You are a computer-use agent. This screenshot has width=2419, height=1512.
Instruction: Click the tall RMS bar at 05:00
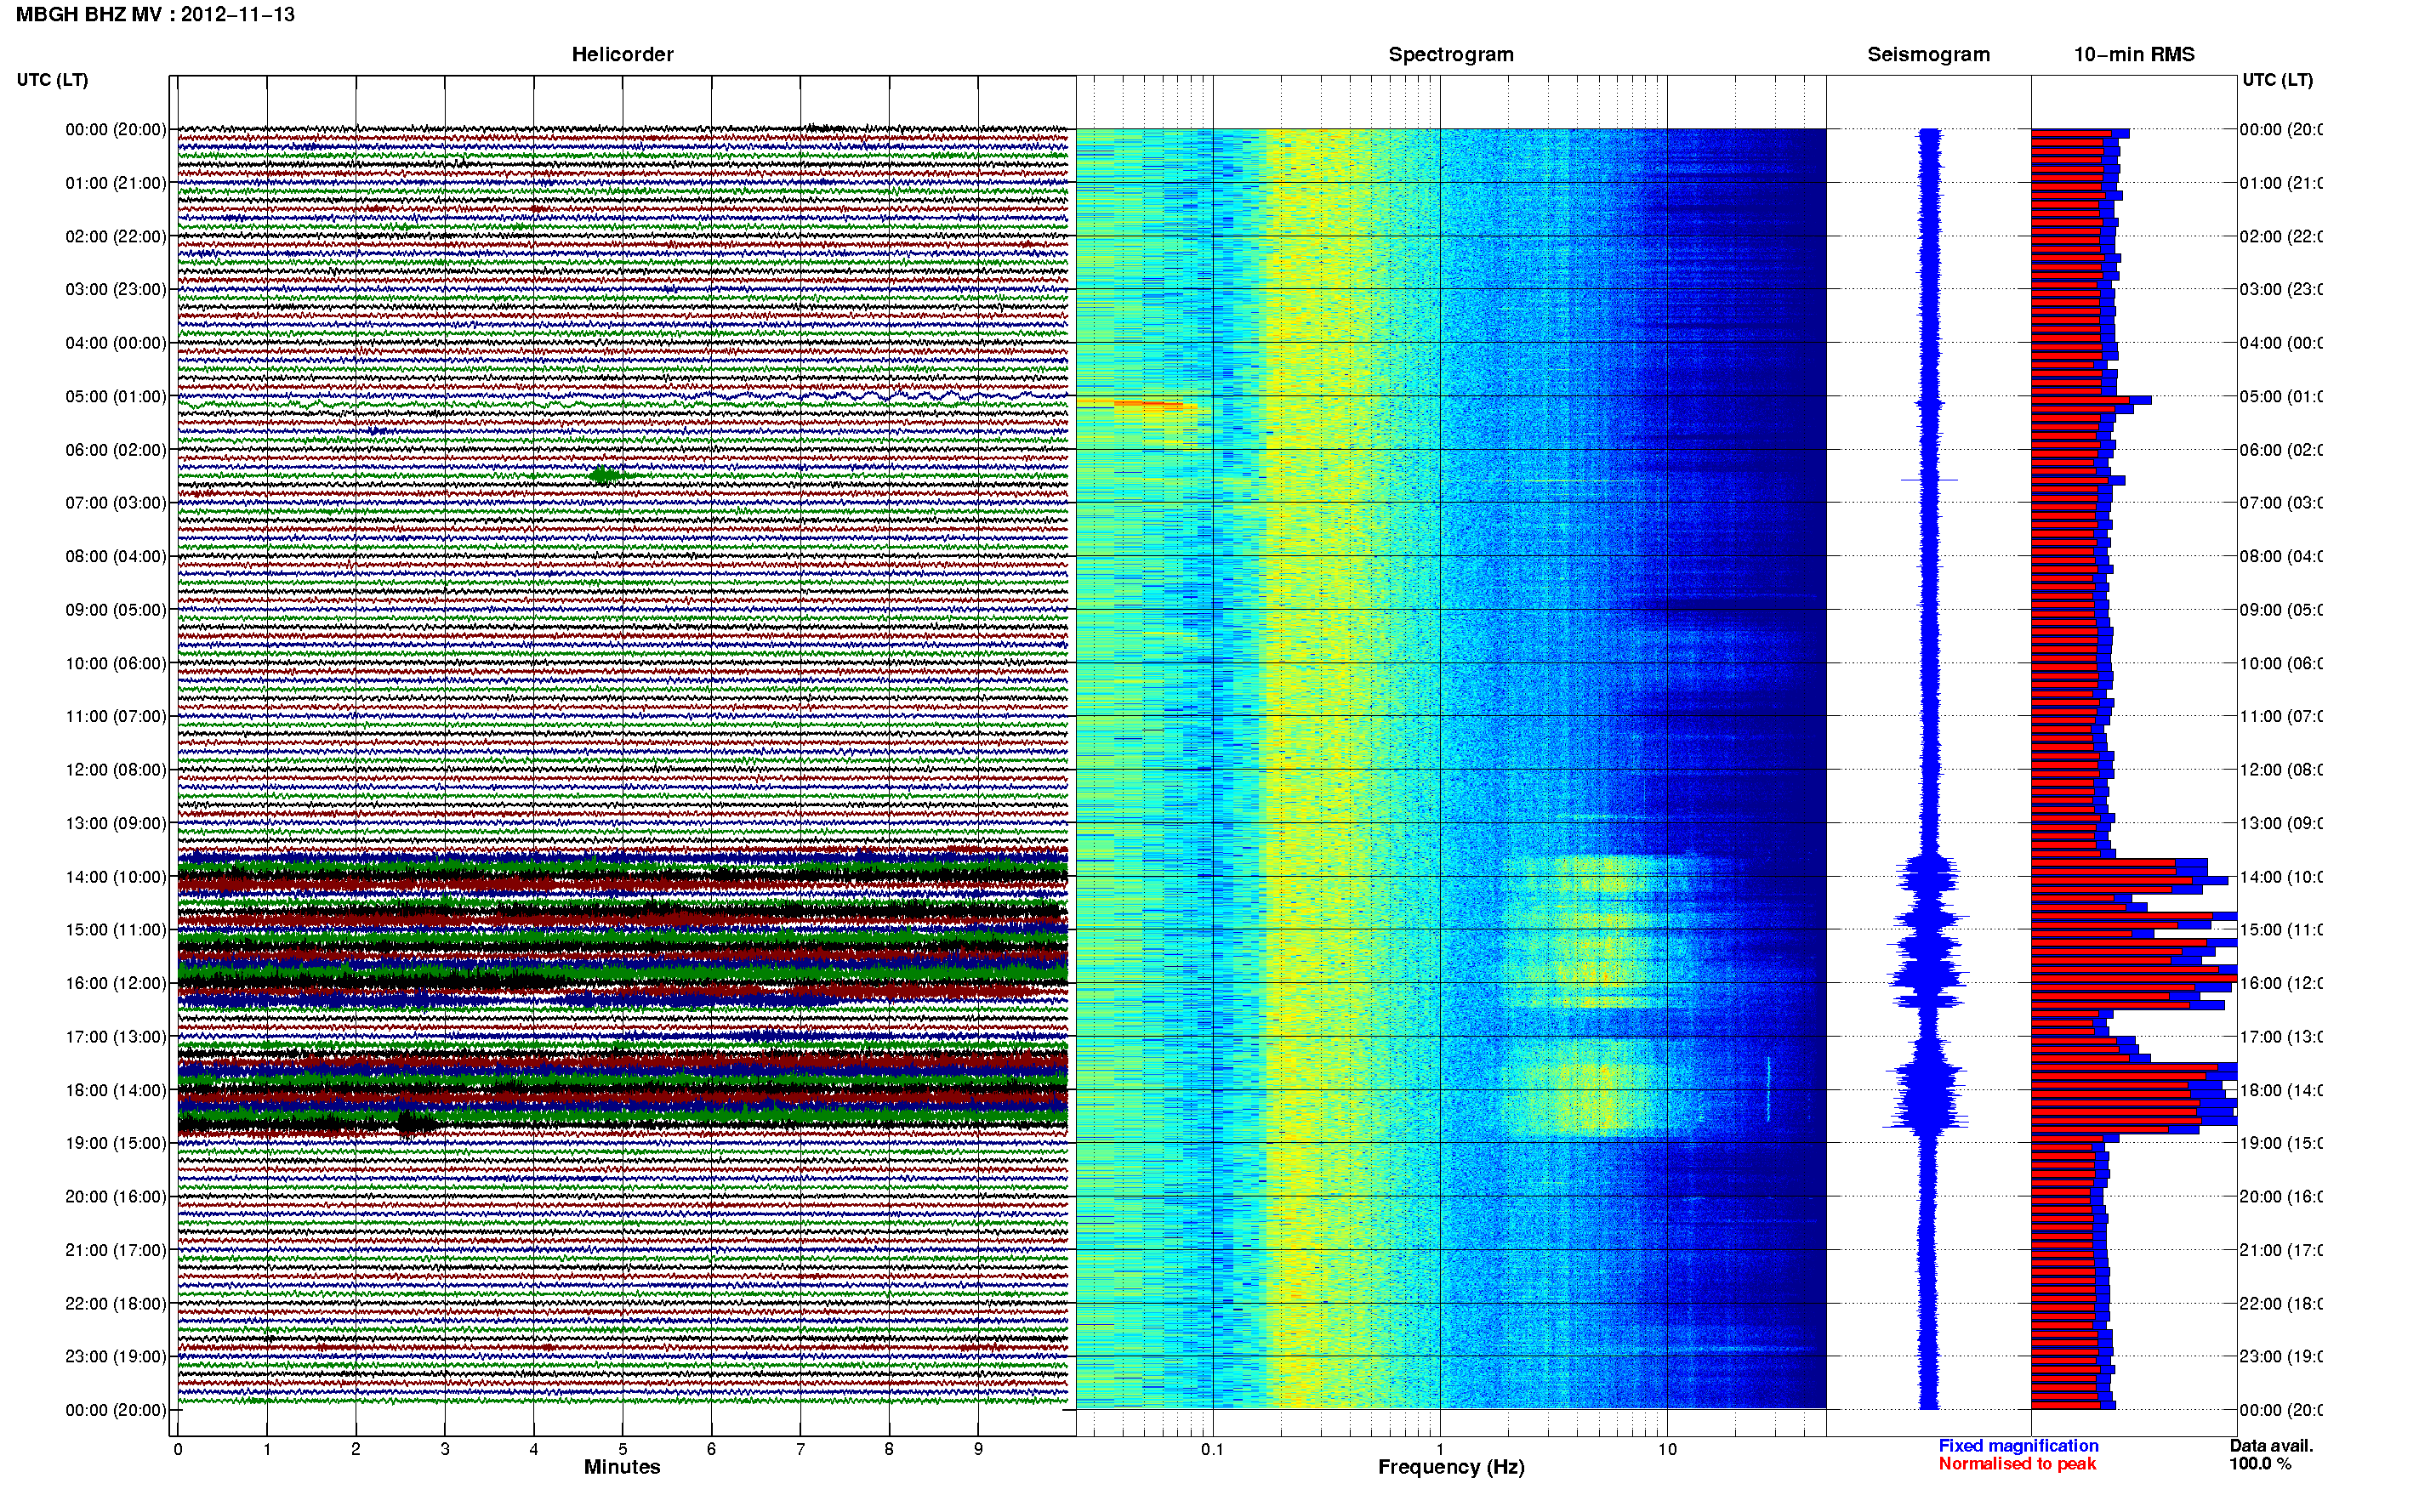tap(2091, 400)
